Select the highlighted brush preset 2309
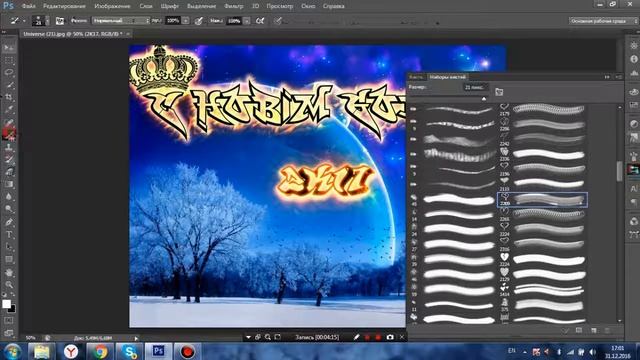The width and height of the screenshot is (640, 360). coord(542,200)
